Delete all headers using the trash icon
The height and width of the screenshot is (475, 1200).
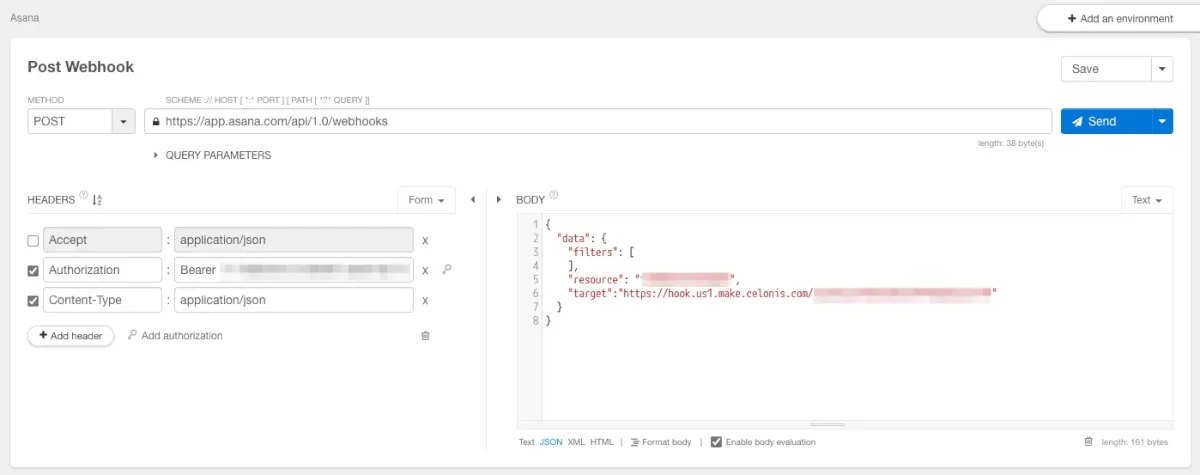click(425, 336)
